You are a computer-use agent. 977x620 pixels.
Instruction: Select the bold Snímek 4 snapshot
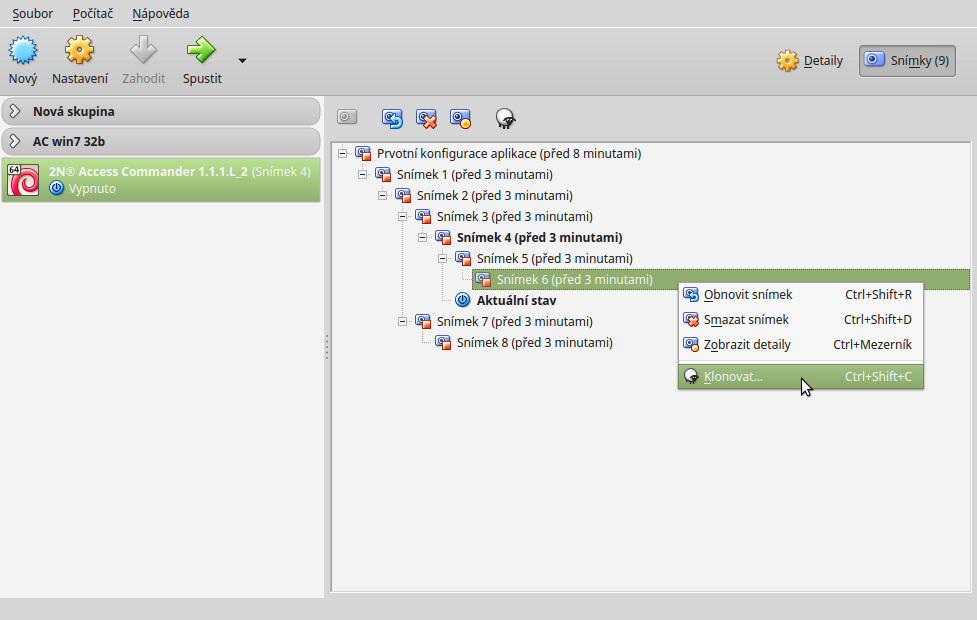(539, 237)
